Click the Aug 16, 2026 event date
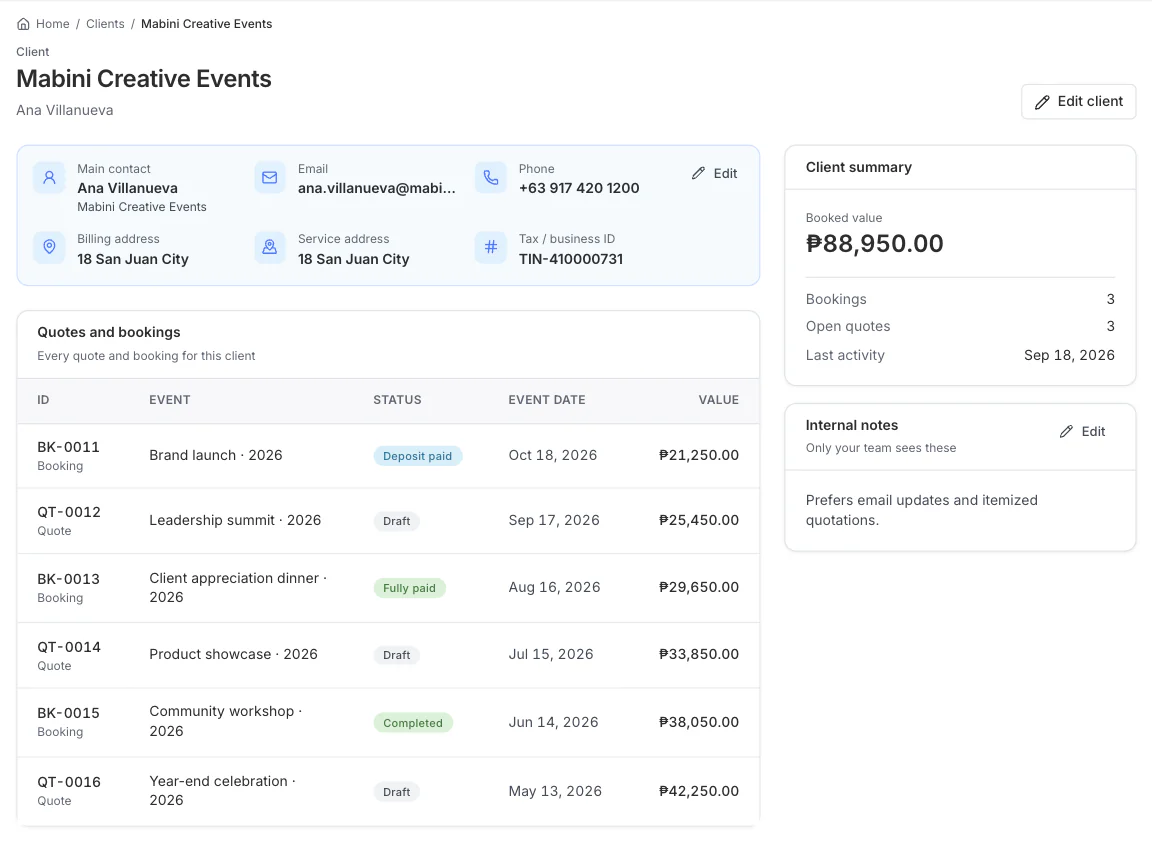 point(554,588)
